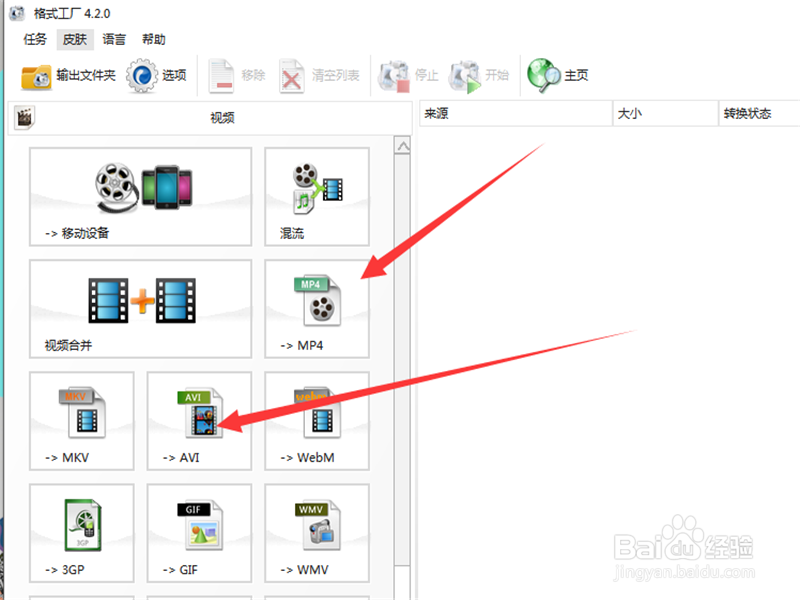Open the 帮助 menu
800x600 pixels.
point(154,39)
